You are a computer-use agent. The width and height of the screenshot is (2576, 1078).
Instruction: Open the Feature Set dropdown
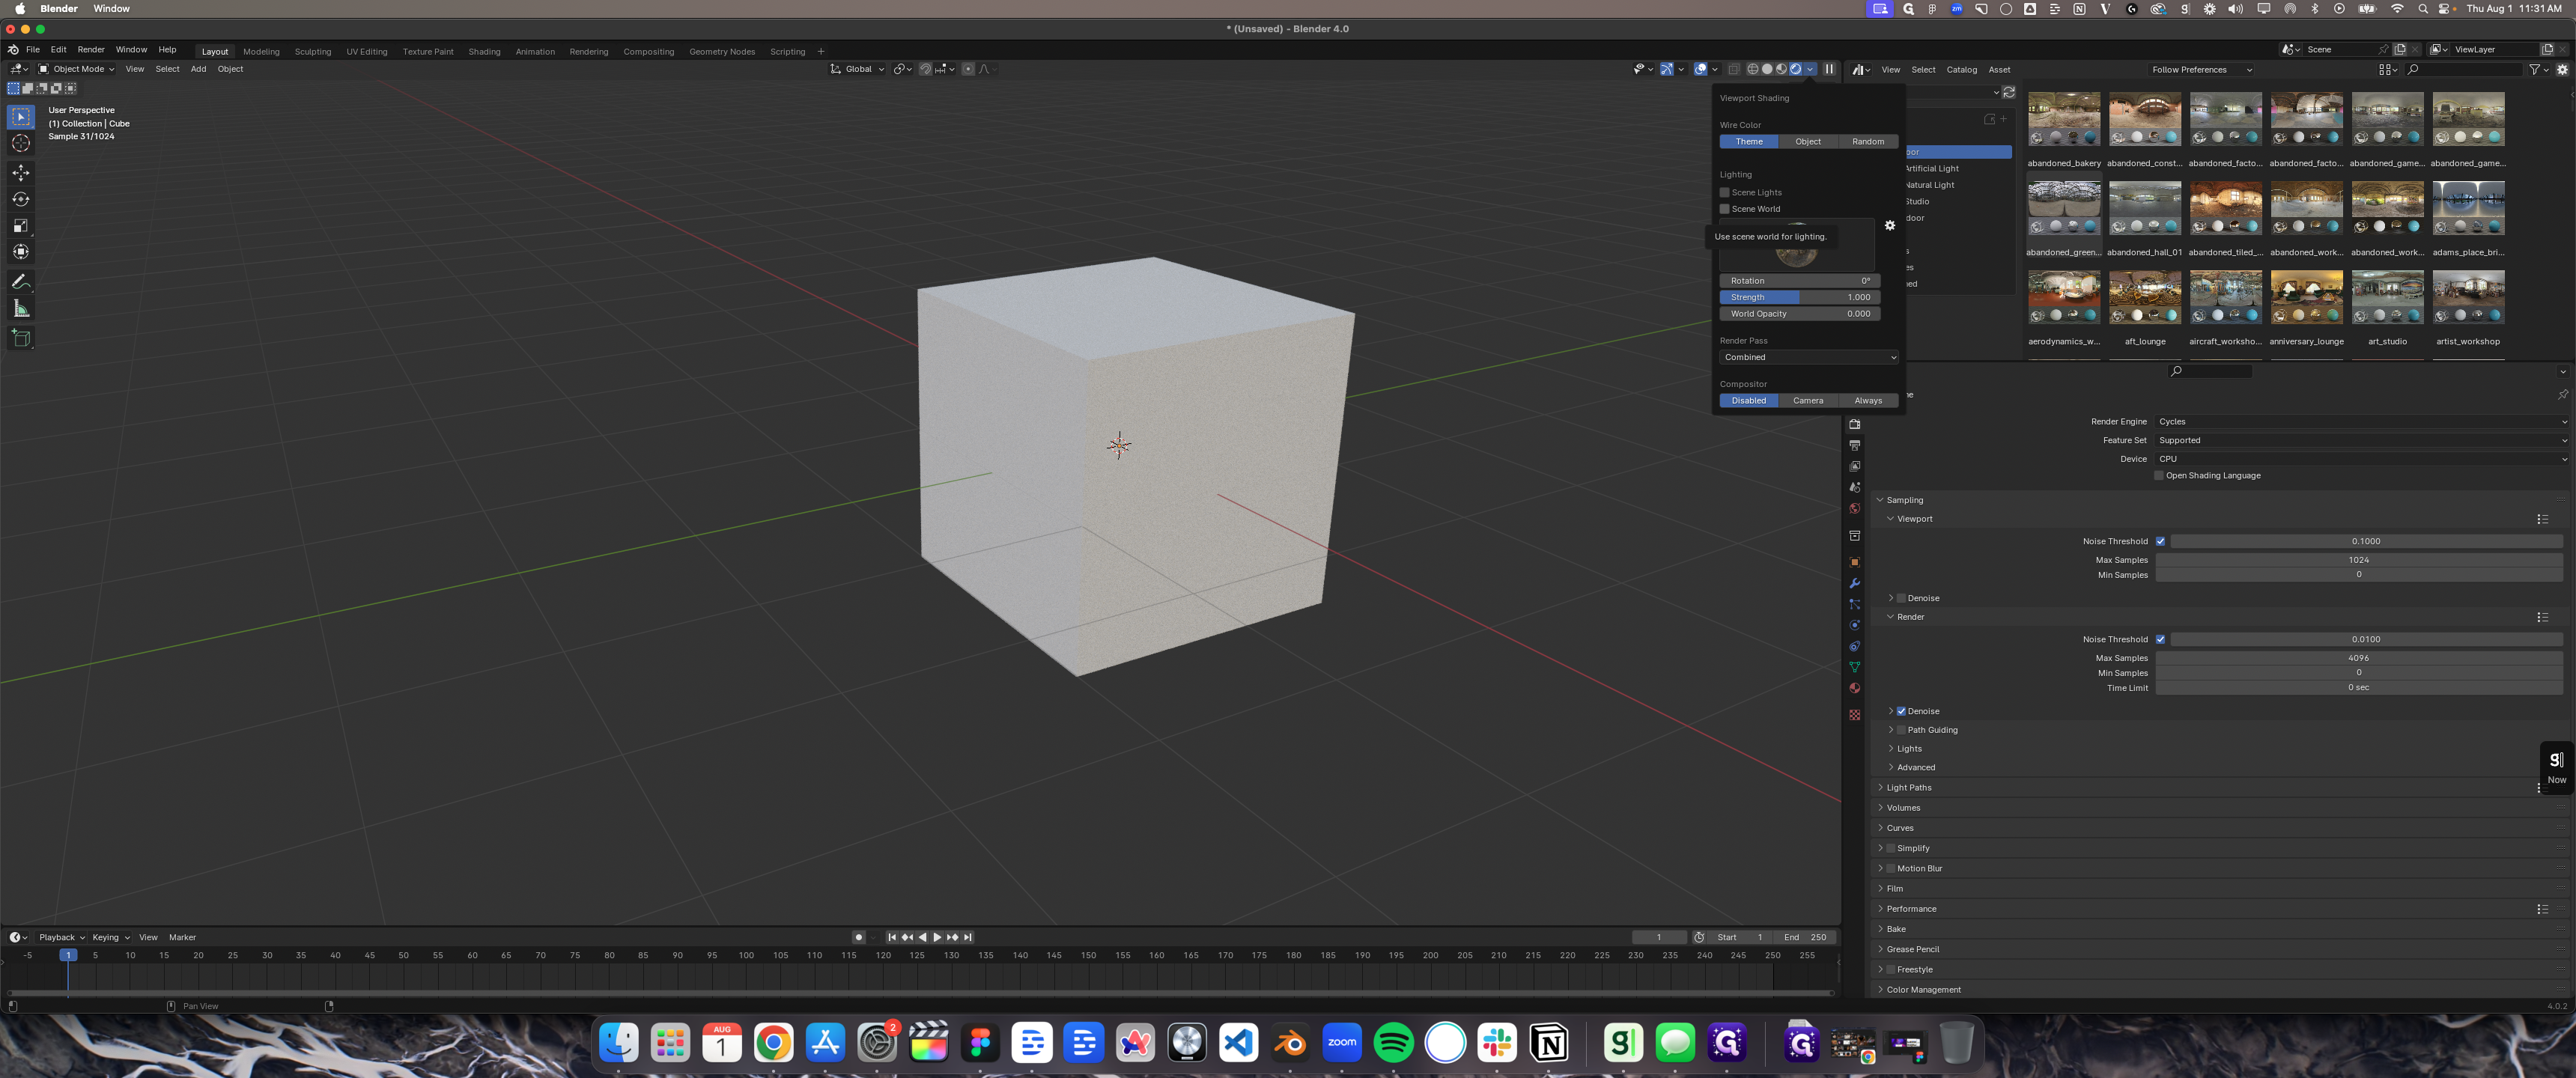[2361, 440]
